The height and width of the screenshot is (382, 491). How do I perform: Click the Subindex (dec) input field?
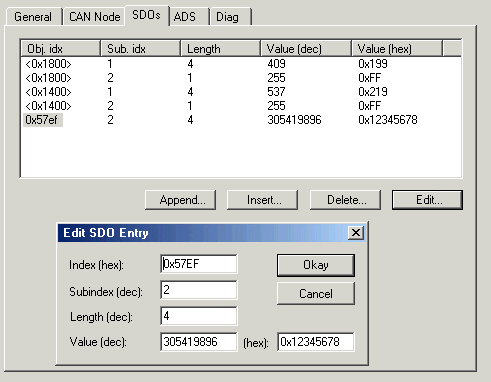coord(199,290)
